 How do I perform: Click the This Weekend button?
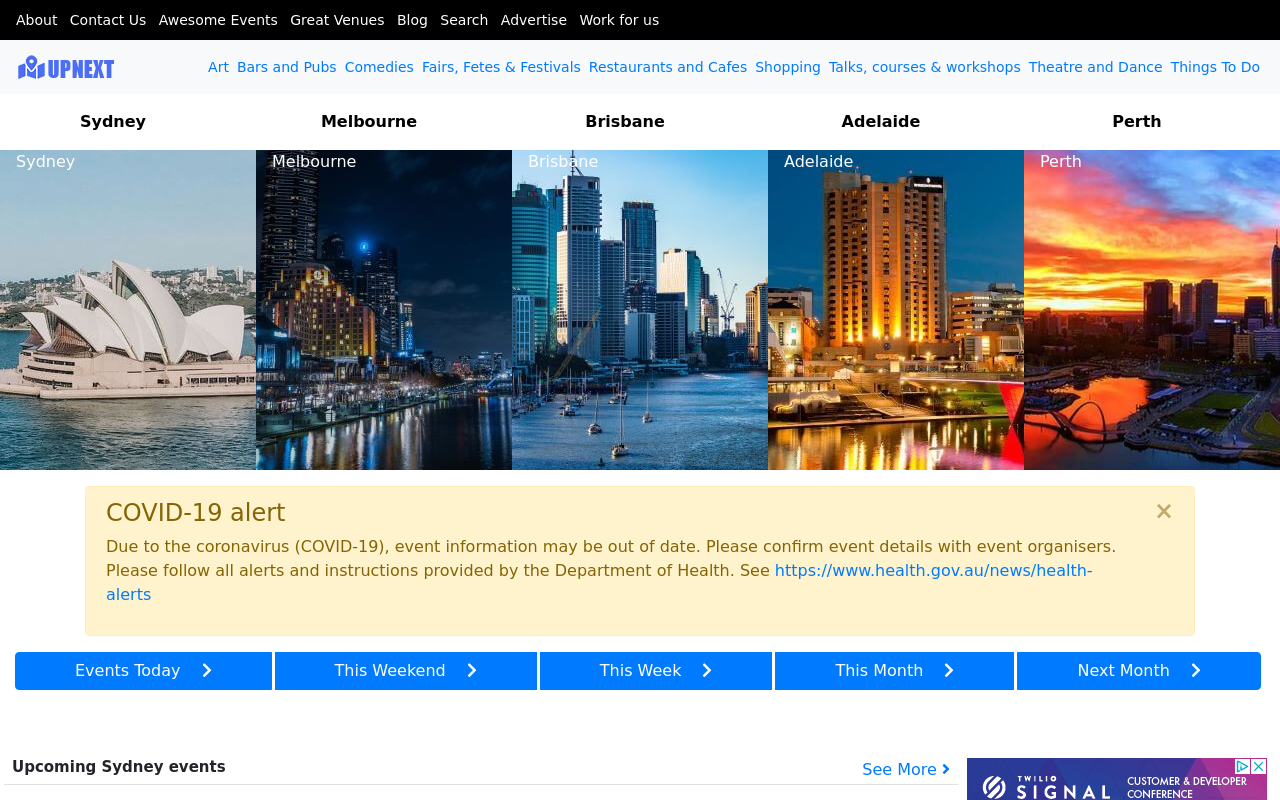[406, 671]
